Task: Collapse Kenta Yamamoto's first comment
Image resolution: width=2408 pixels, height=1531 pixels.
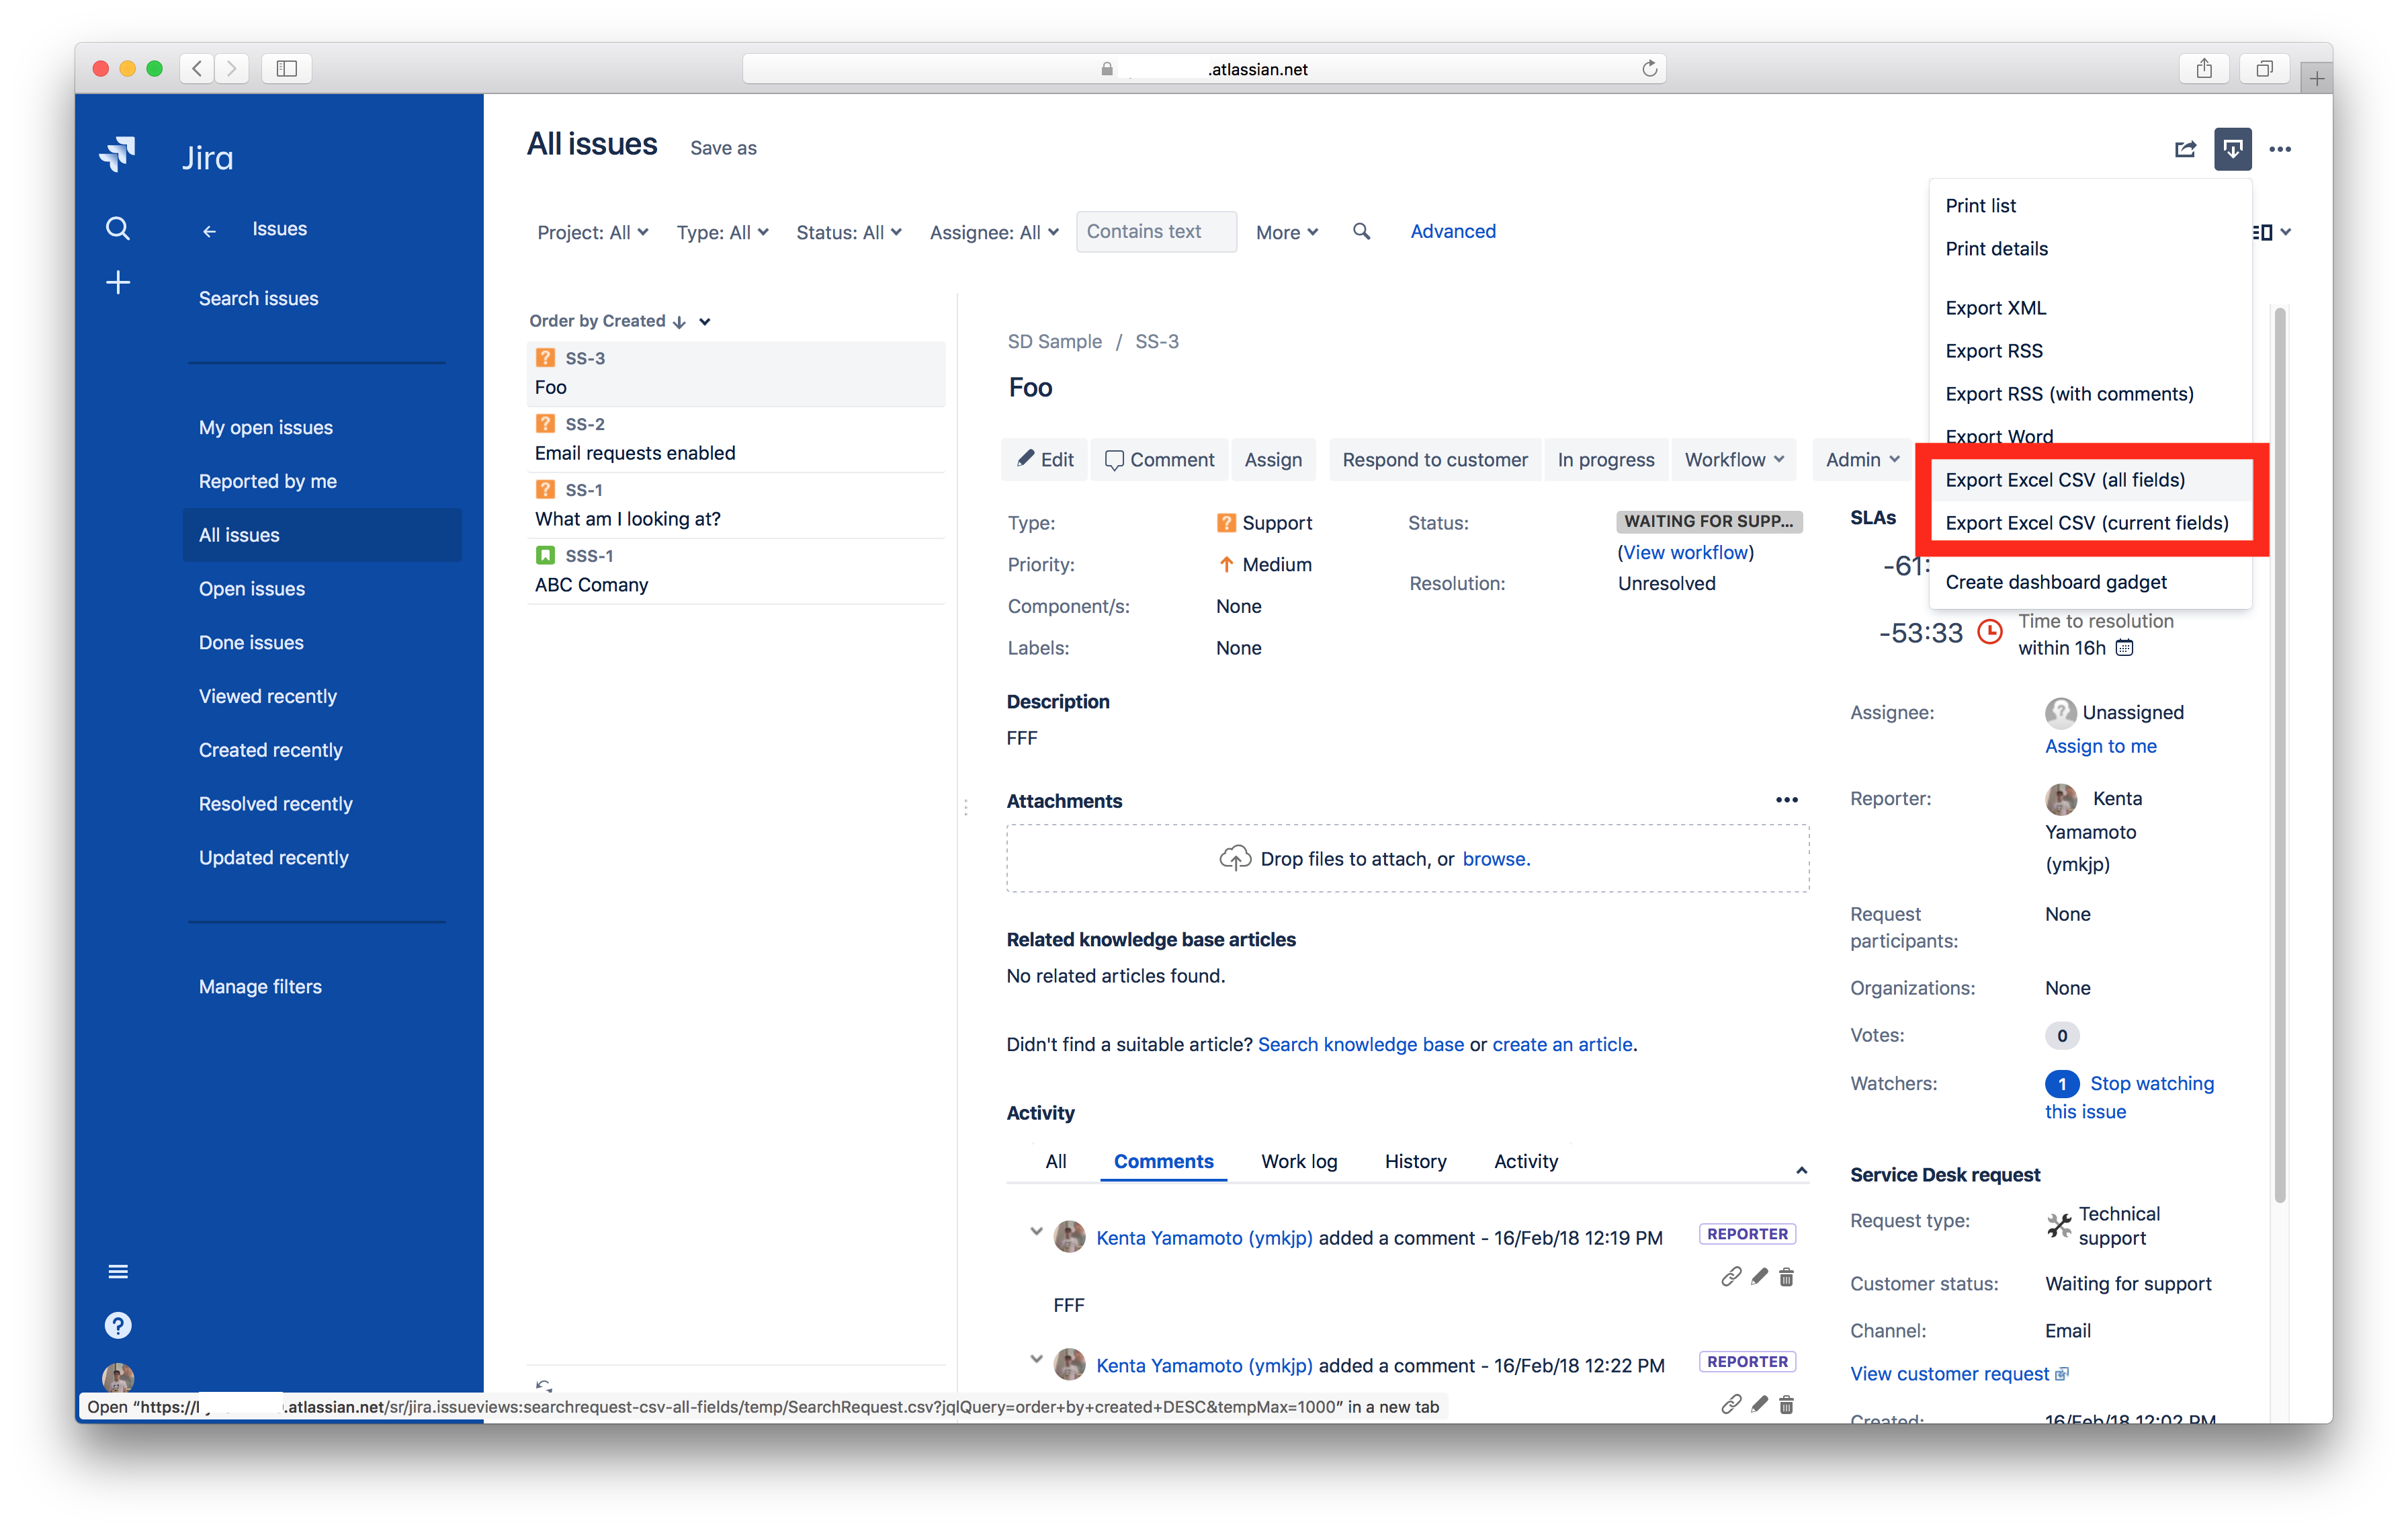Action: [1036, 1232]
